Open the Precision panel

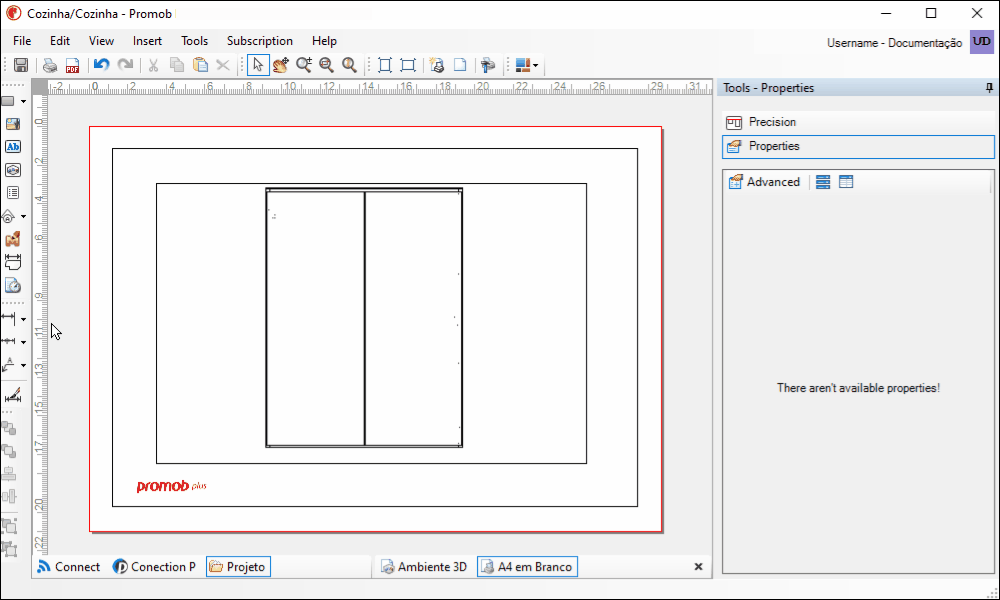point(858,122)
